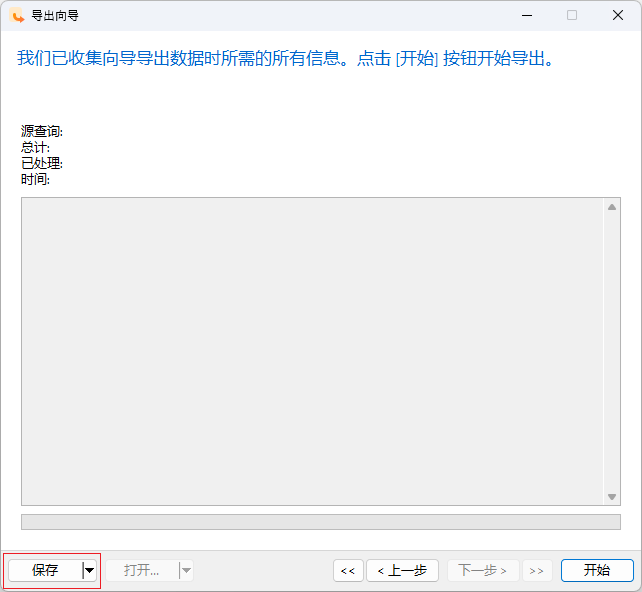The height and width of the screenshot is (592, 642).
Task: Click the 源查询: label
Action: tap(42, 131)
